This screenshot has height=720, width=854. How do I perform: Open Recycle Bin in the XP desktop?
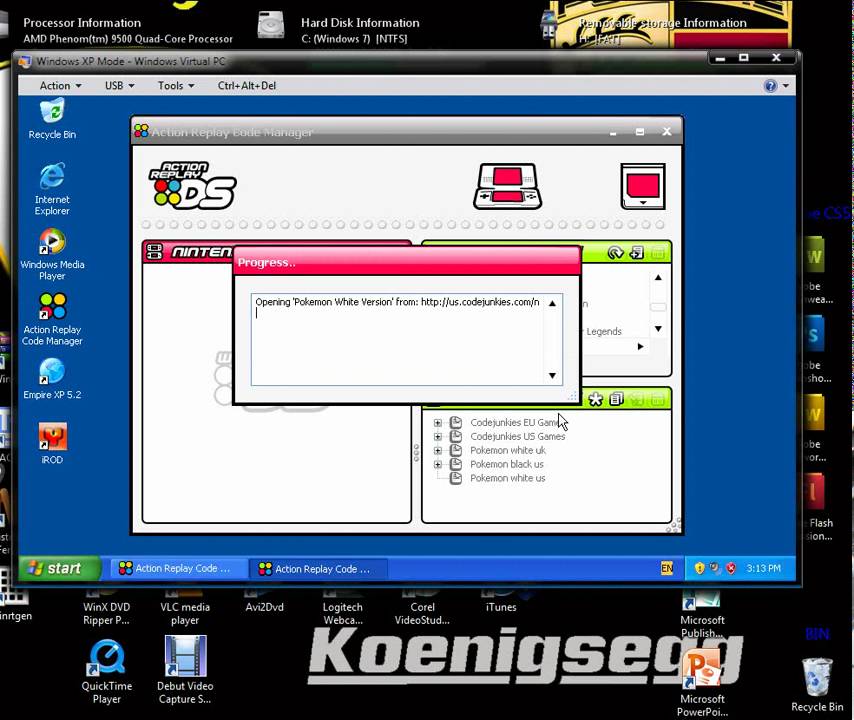click(52, 119)
